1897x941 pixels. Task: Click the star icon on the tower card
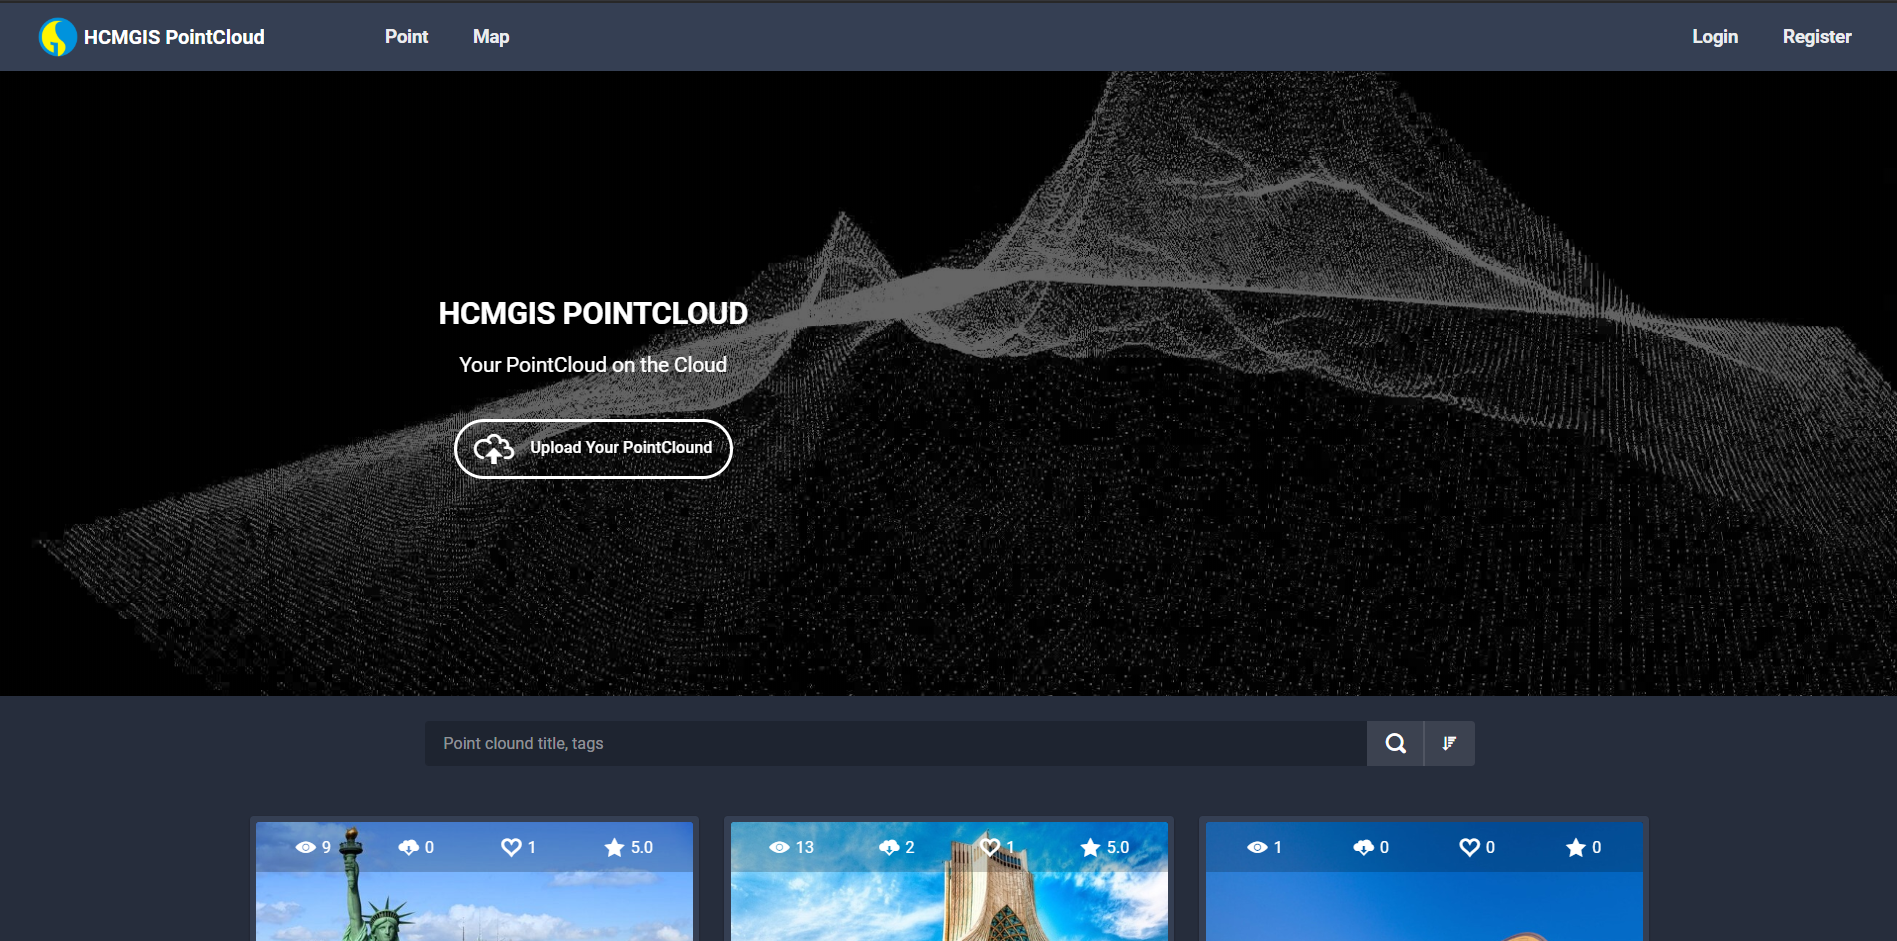click(1090, 847)
